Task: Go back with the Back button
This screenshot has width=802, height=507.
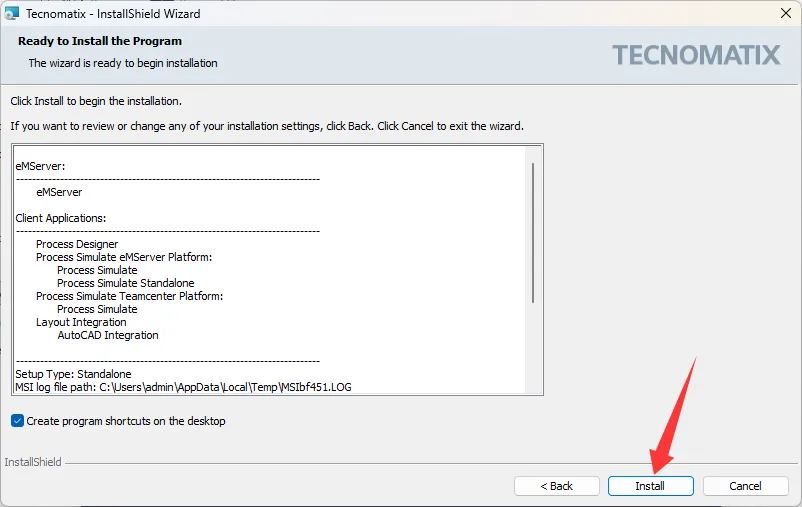Action: (x=557, y=486)
